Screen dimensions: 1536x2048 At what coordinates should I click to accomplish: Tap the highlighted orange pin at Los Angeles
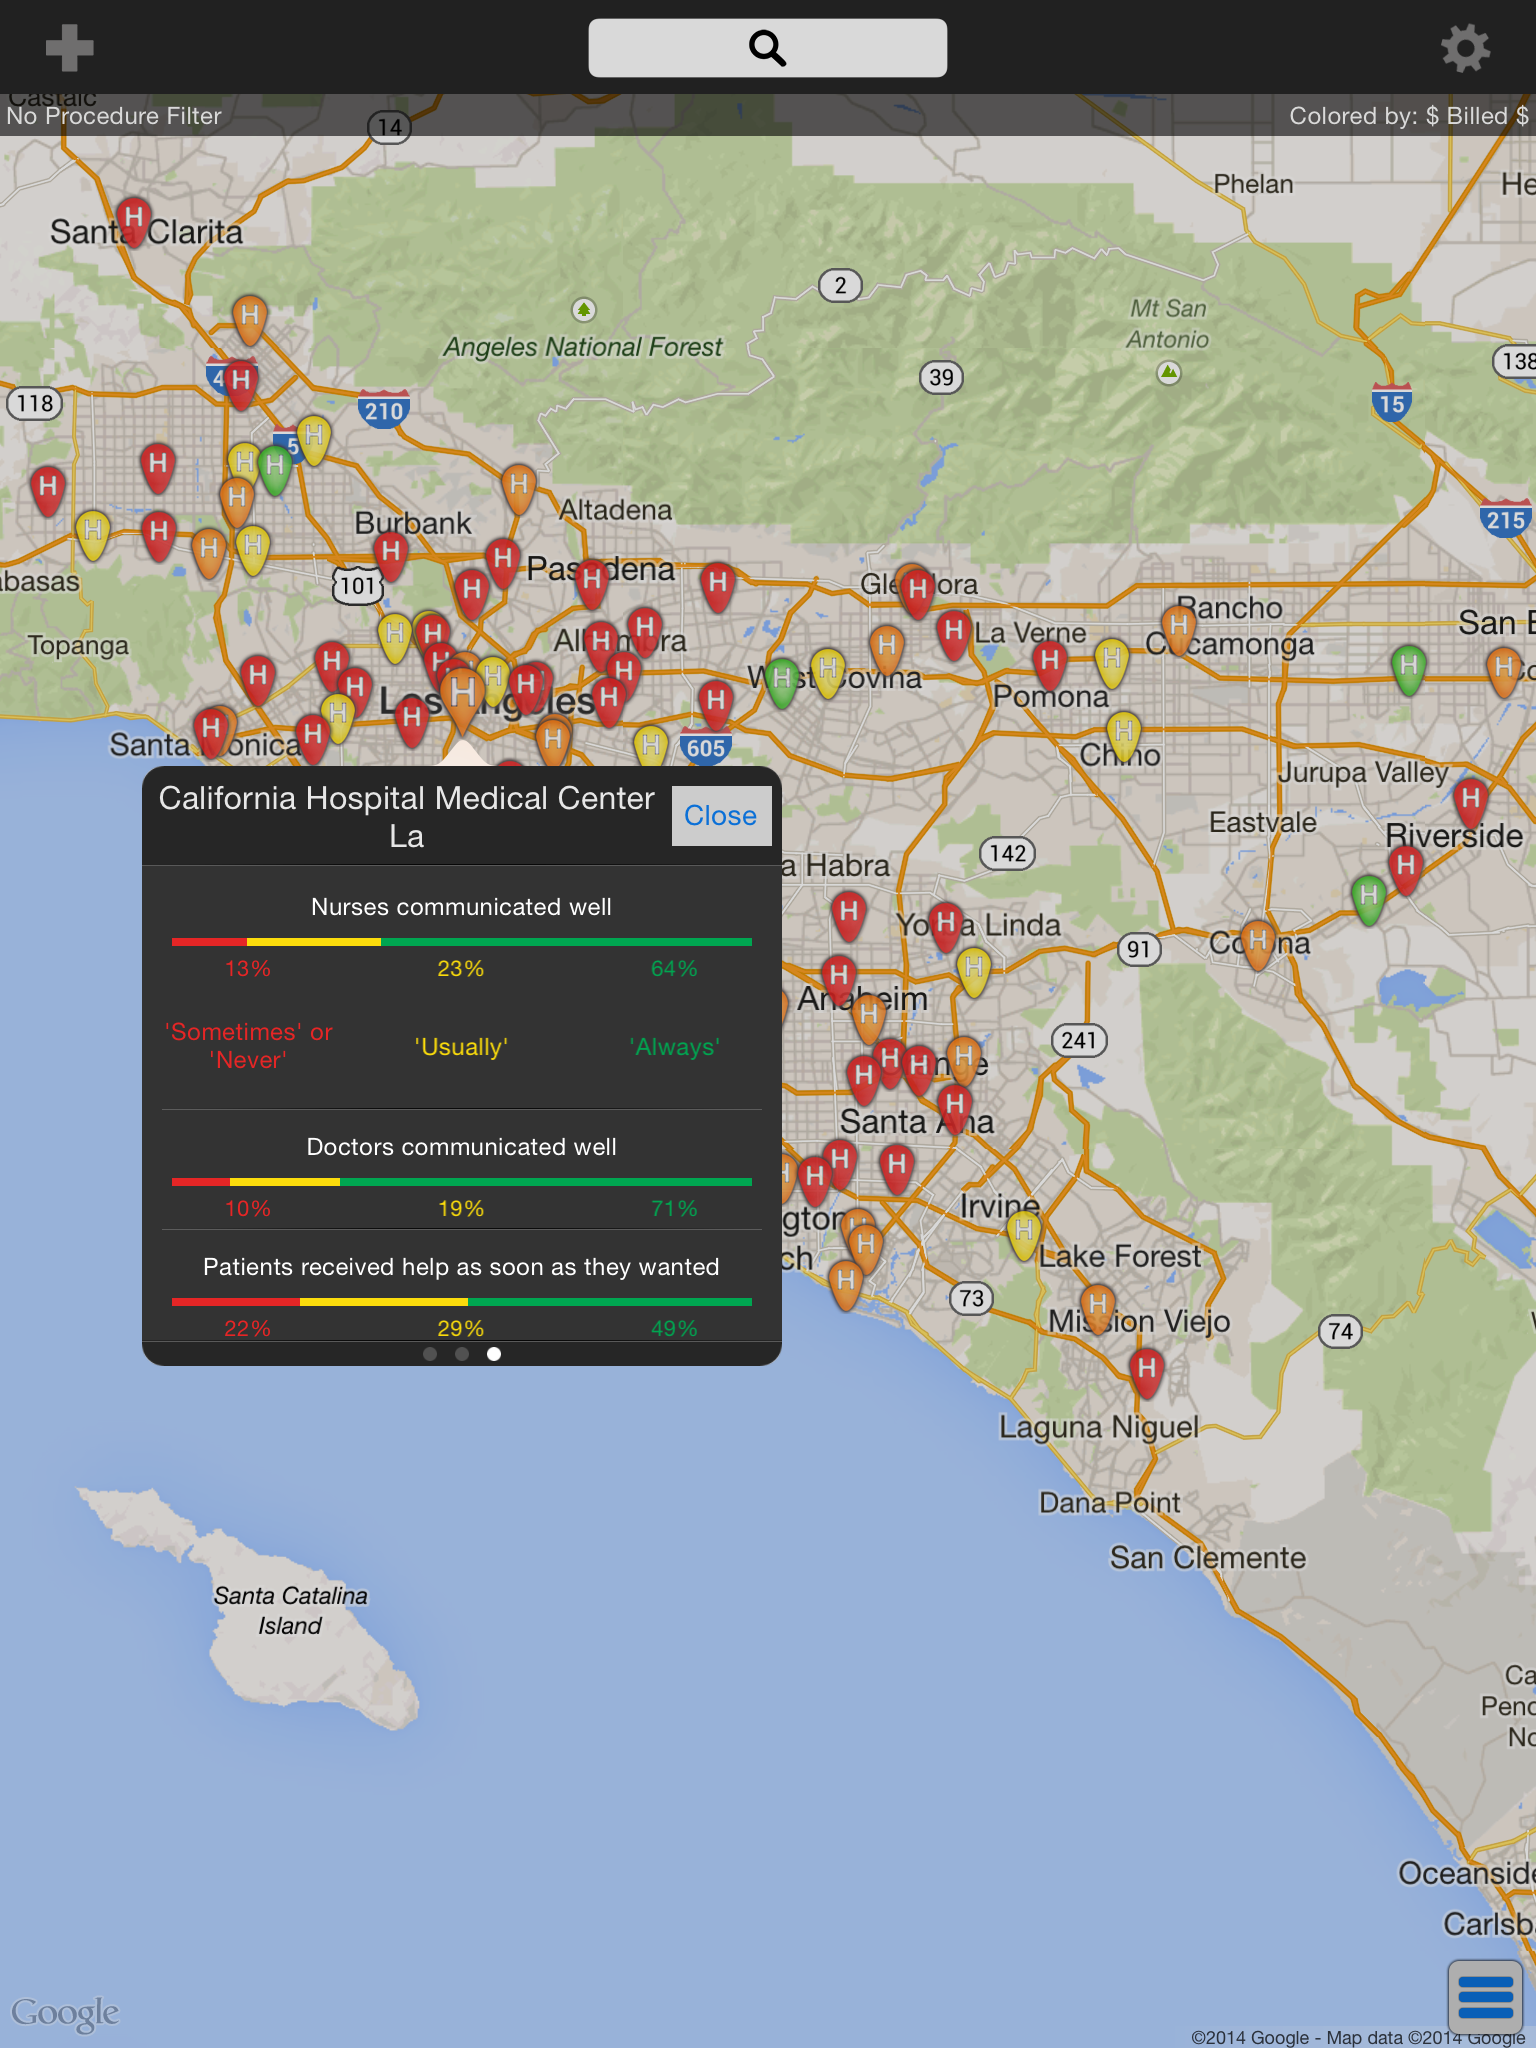(462, 698)
